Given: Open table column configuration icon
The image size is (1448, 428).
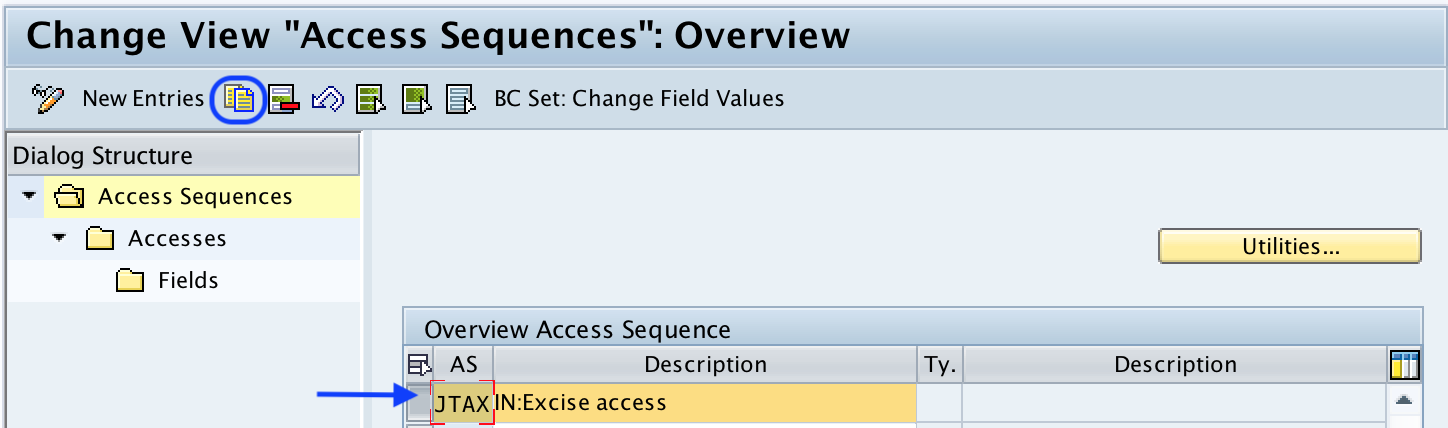Looking at the screenshot, I should pos(1405,365).
